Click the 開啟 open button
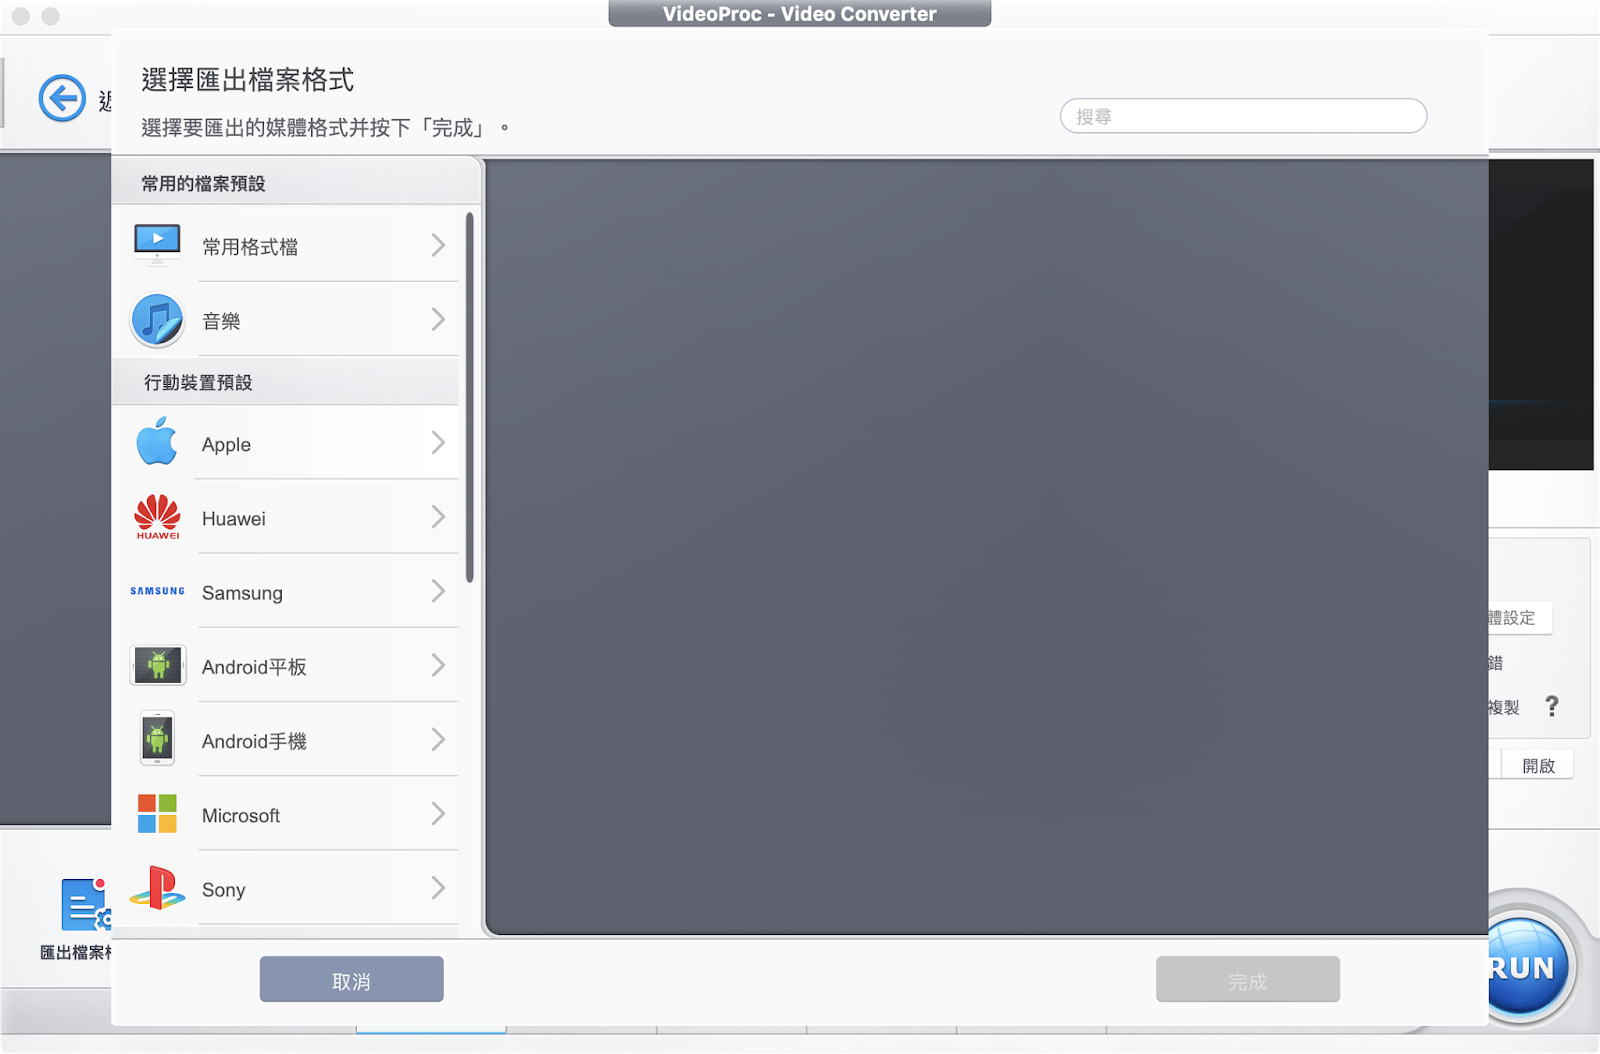 click(x=1538, y=765)
